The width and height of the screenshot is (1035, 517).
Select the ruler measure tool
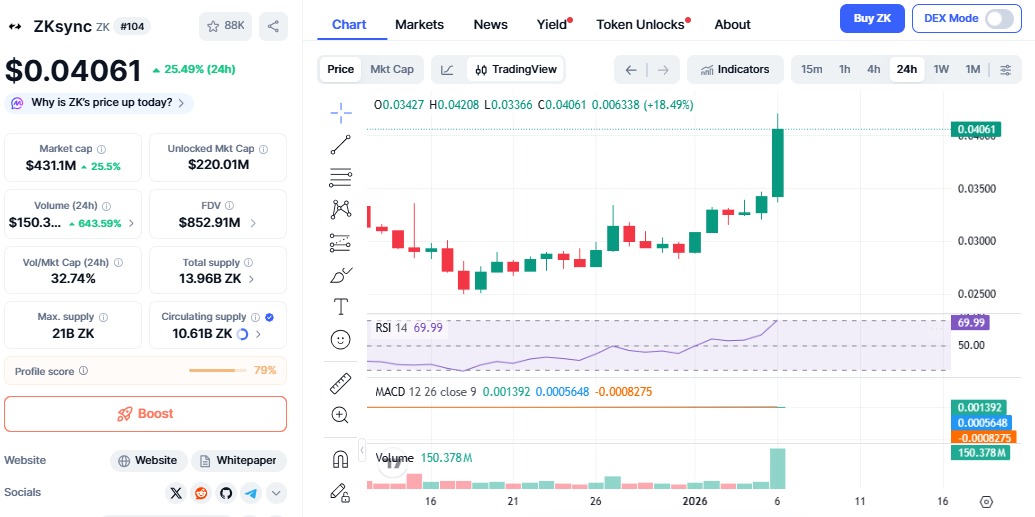pos(341,383)
